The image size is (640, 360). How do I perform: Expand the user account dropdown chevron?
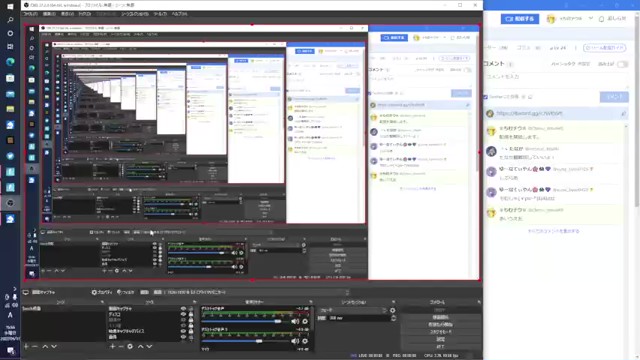(591, 18)
